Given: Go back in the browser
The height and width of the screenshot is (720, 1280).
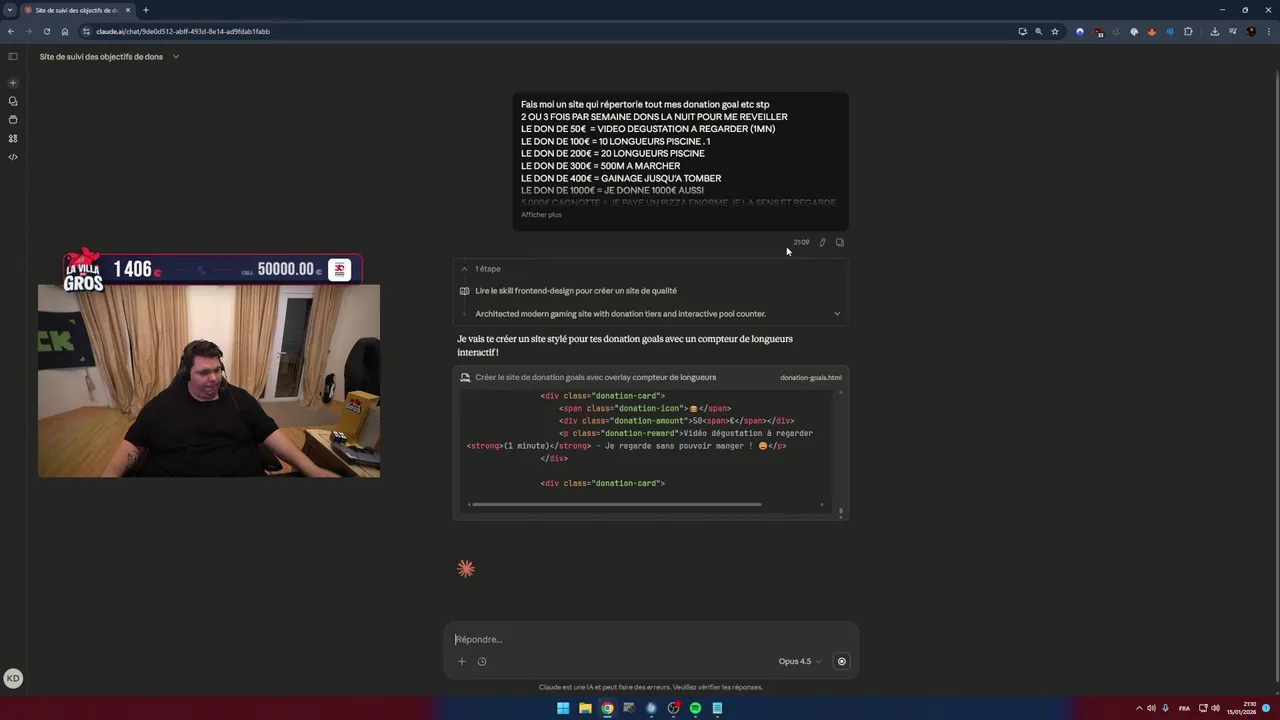Looking at the screenshot, I should coord(11,31).
